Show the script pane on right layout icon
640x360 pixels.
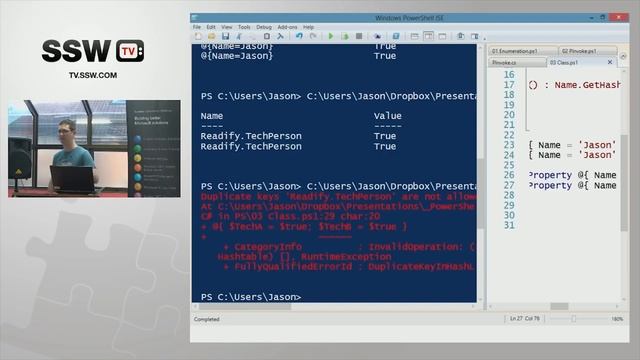(x=429, y=36)
